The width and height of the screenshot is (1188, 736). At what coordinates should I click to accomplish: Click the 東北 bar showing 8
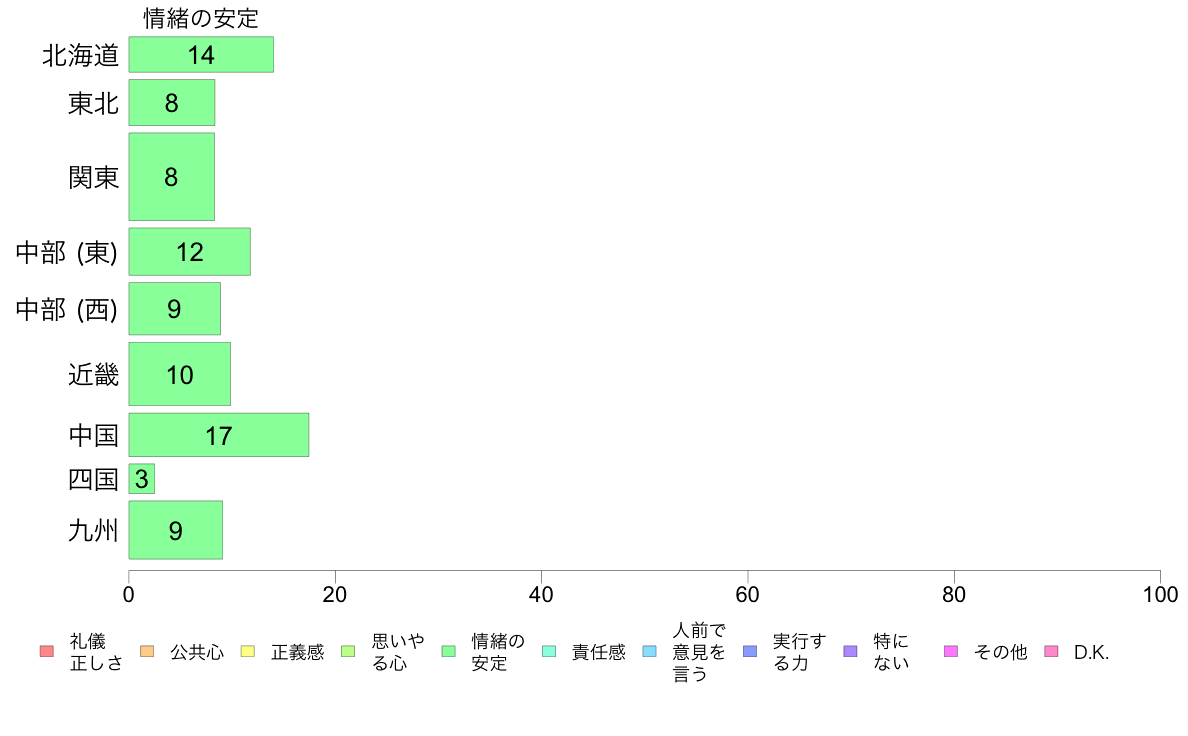pos(172,102)
